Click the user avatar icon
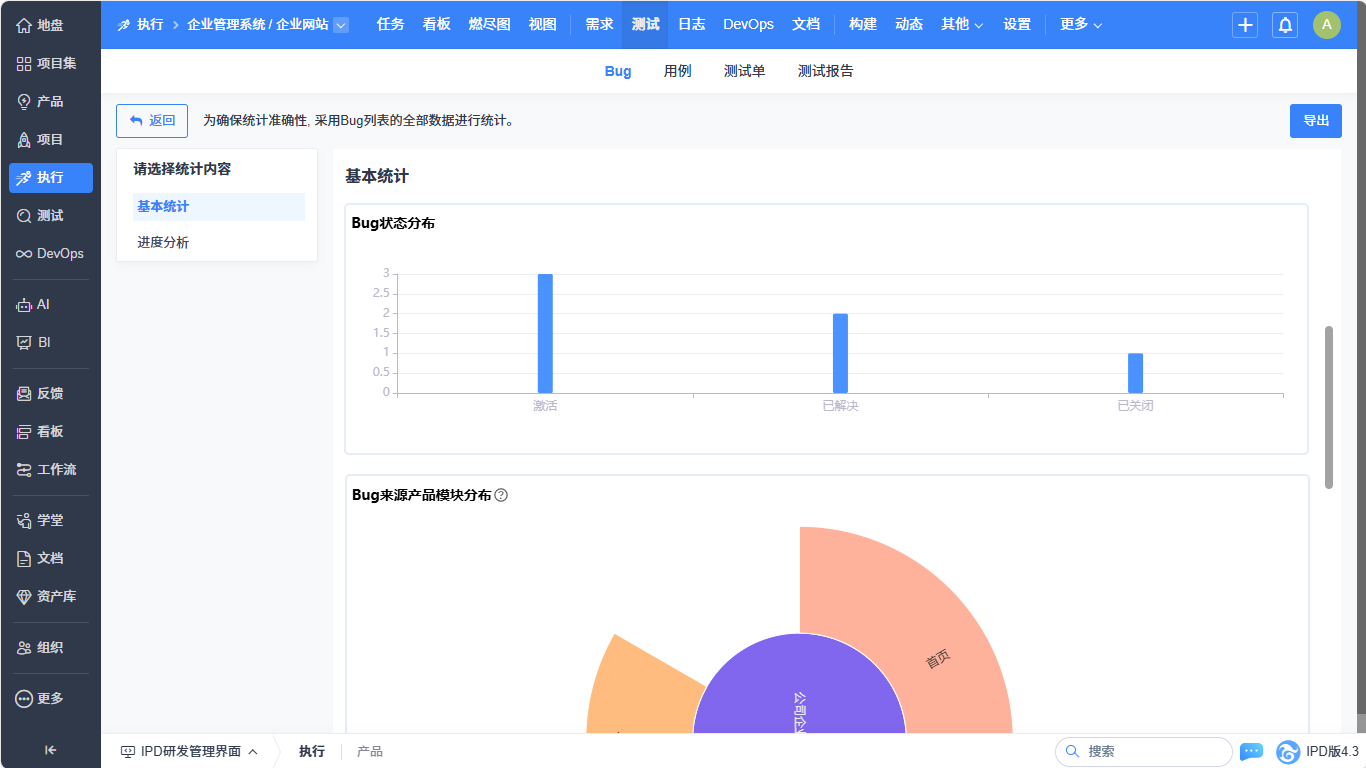Image resolution: width=1366 pixels, height=768 pixels. point(1327,25)
